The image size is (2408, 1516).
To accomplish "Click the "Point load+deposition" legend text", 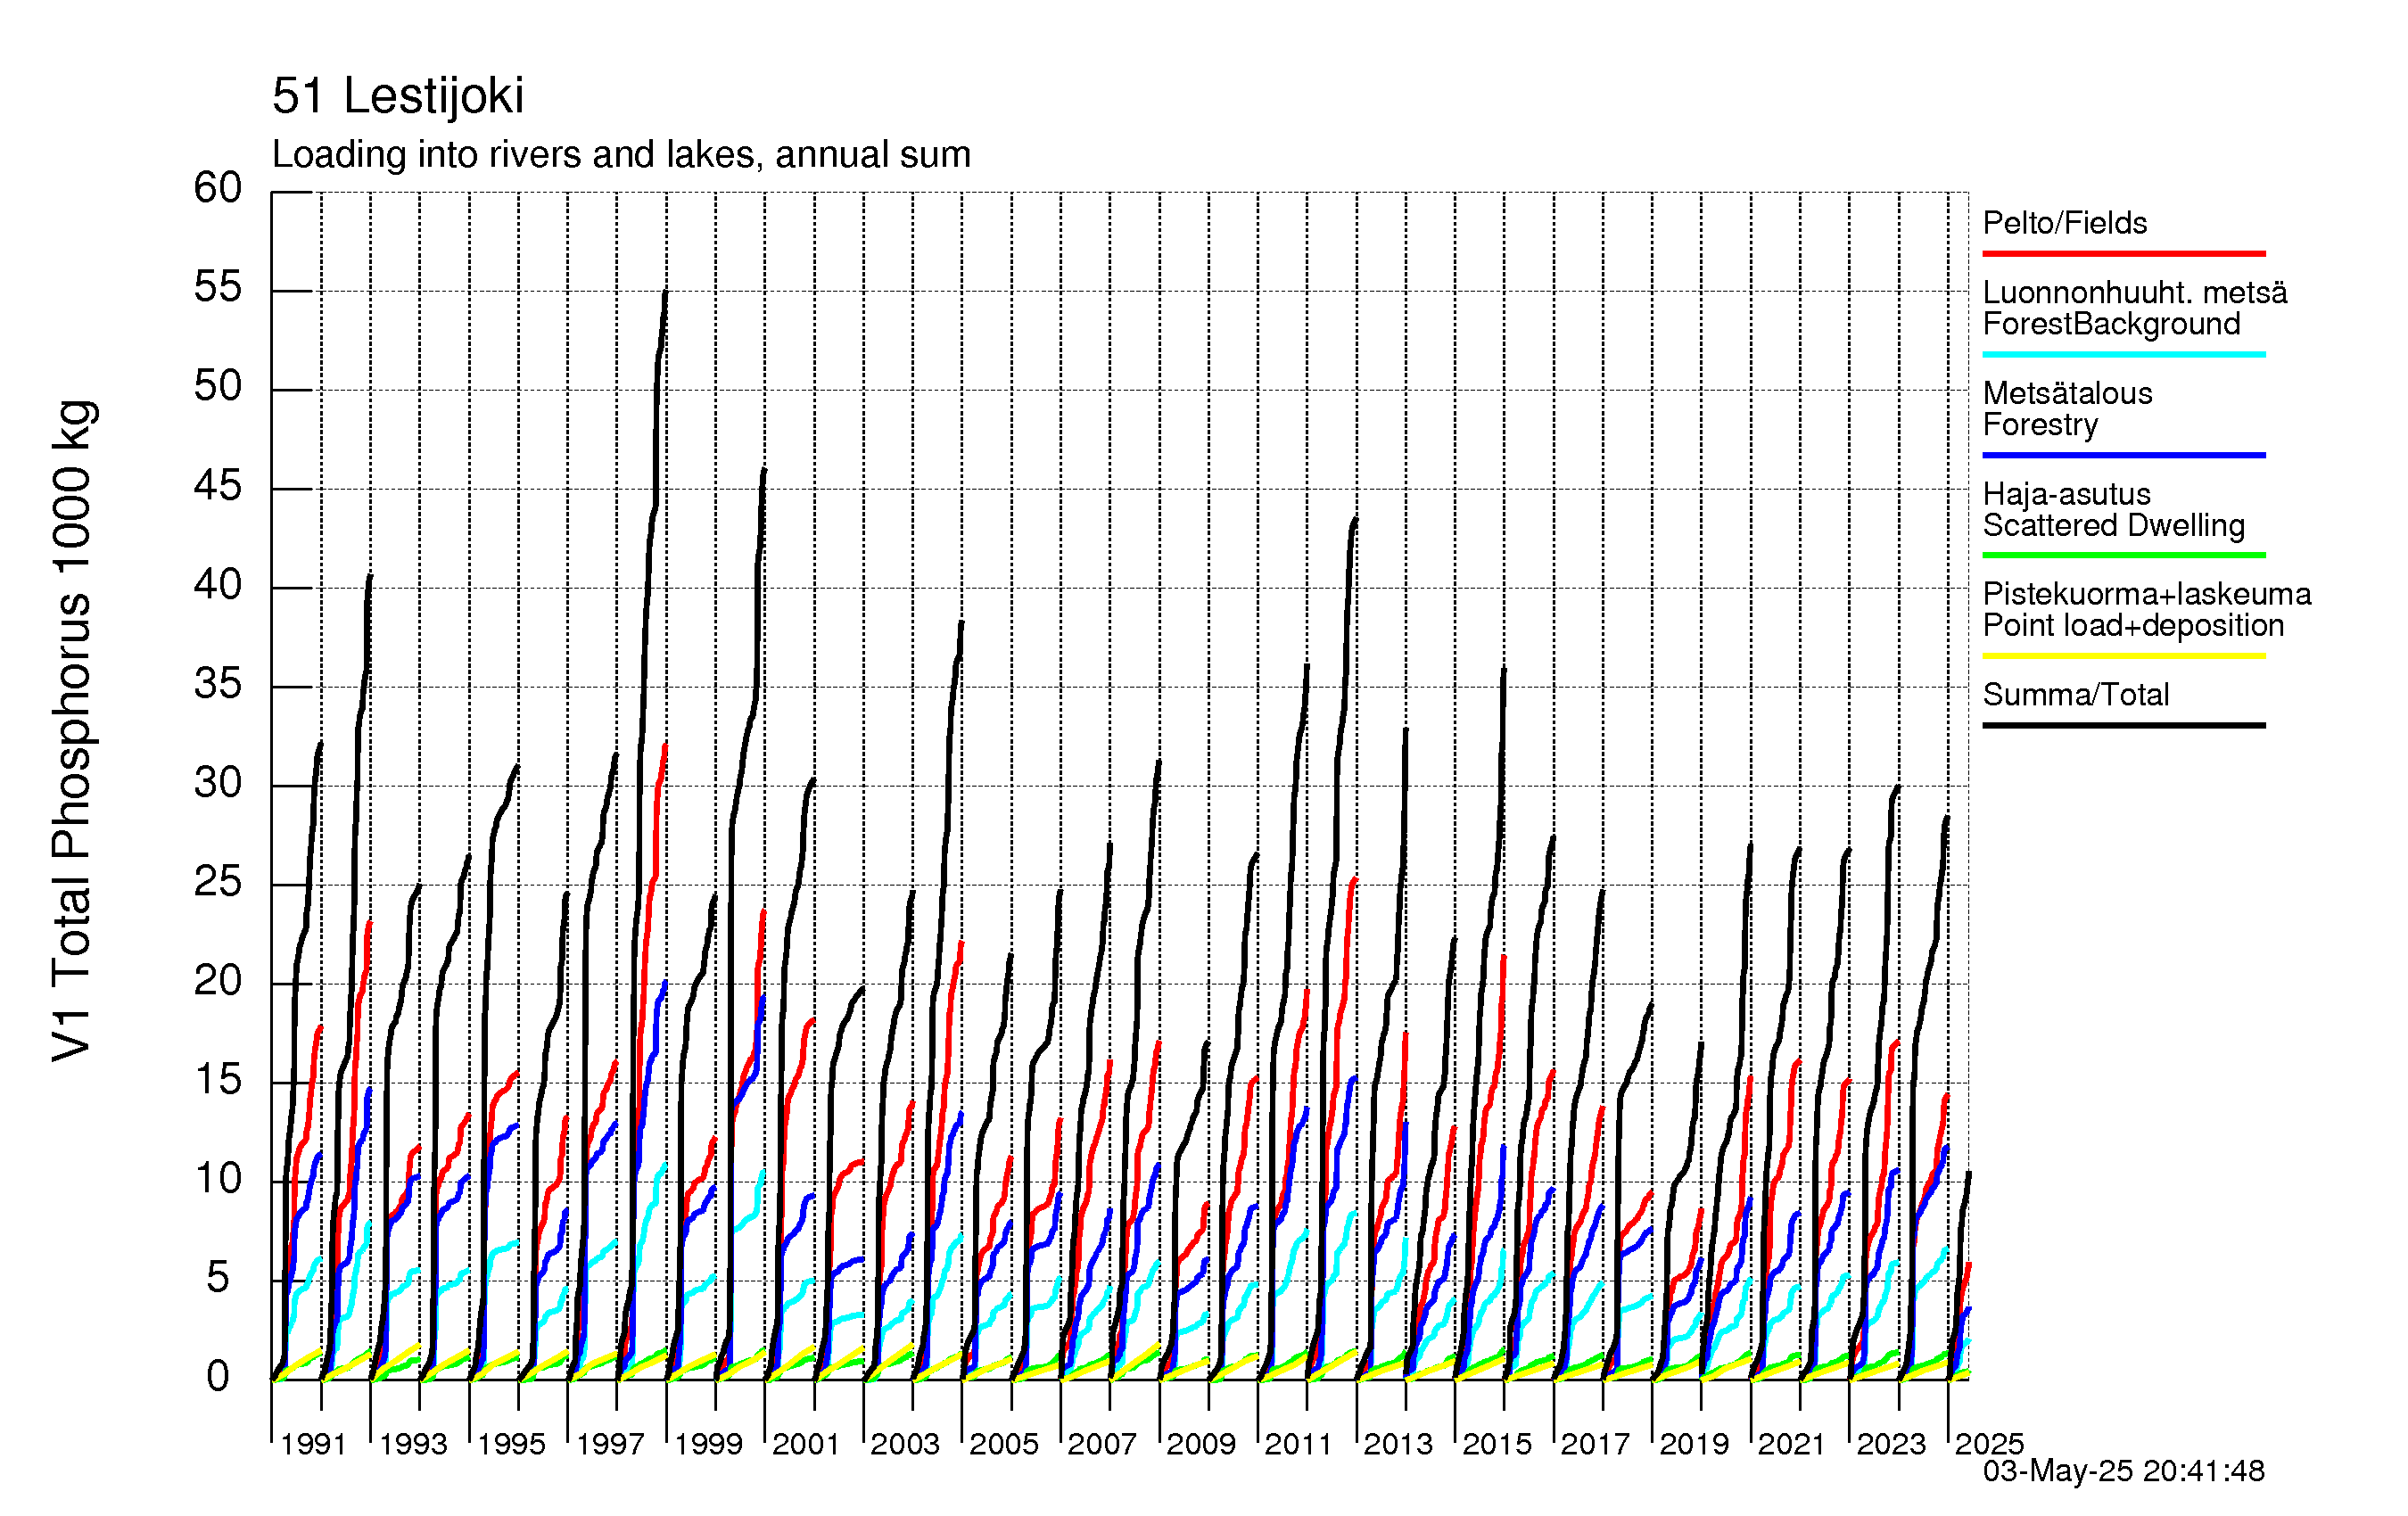I will 2134,626.
